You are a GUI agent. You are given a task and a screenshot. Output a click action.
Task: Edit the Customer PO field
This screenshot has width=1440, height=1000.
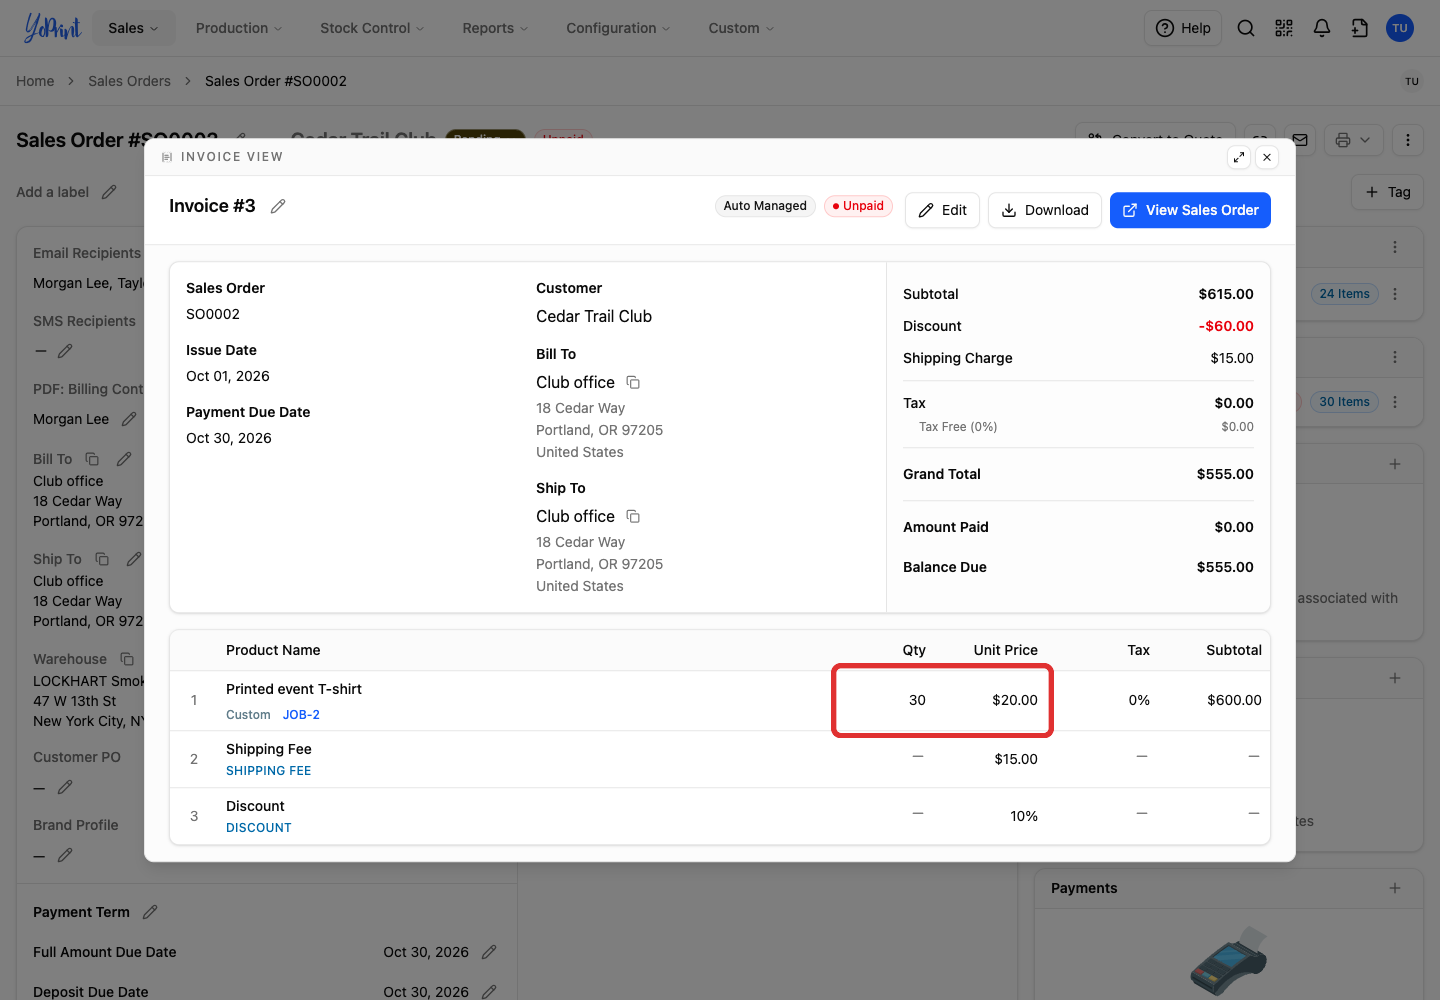[65, 787]
